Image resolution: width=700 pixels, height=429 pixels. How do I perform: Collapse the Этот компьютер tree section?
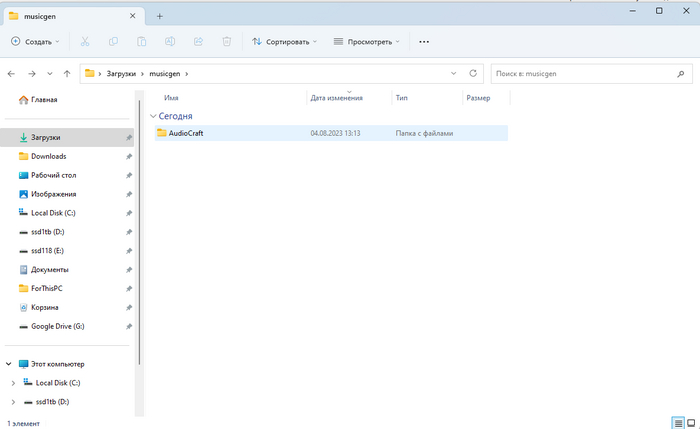[x=8, y=364]
